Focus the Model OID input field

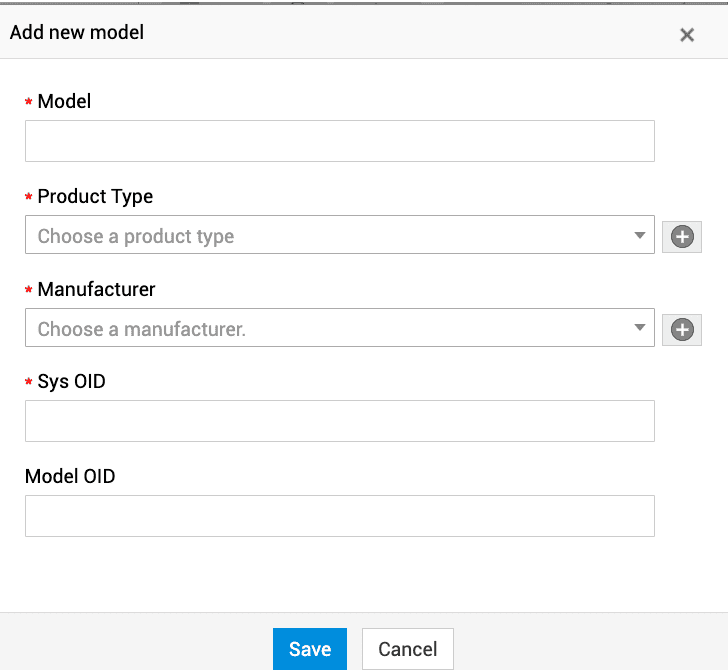tap(339, 516)
